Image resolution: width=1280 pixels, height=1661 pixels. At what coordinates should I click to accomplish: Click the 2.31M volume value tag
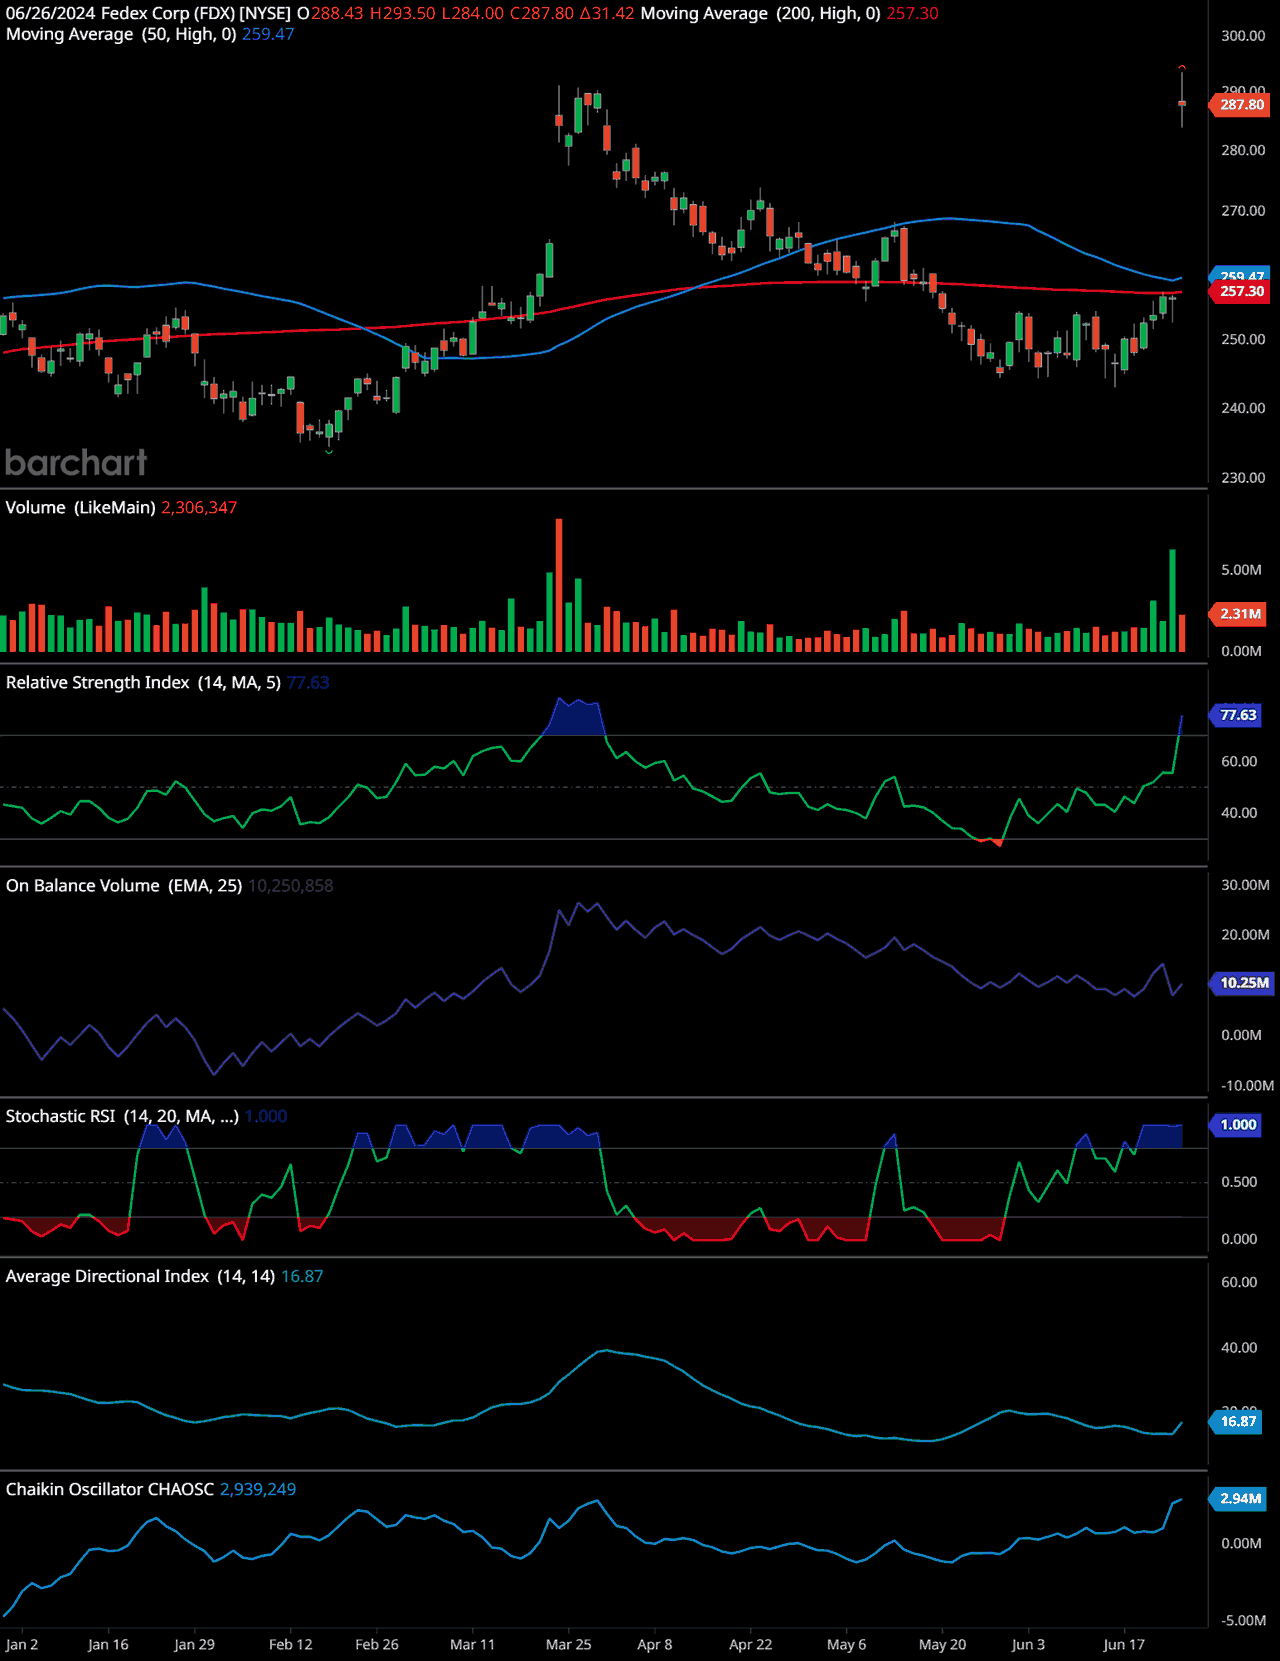click(x=1240, y=614)
